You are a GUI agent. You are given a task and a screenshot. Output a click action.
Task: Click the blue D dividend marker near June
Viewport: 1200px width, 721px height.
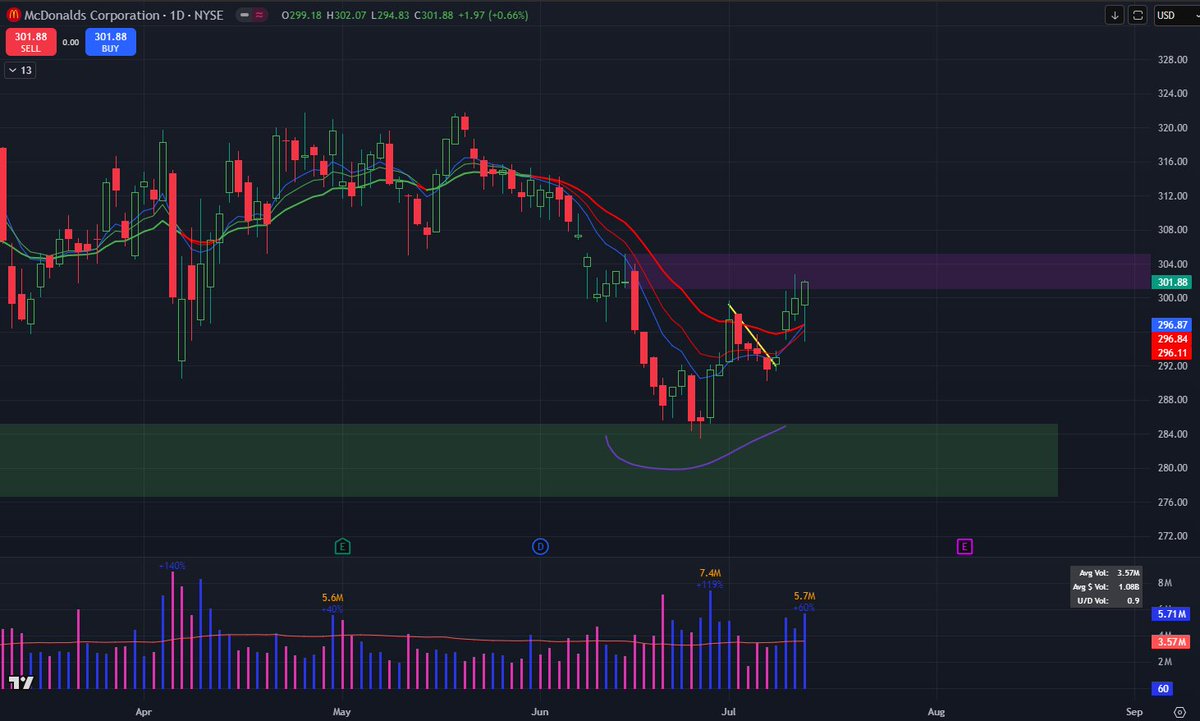tap(540, 546)
